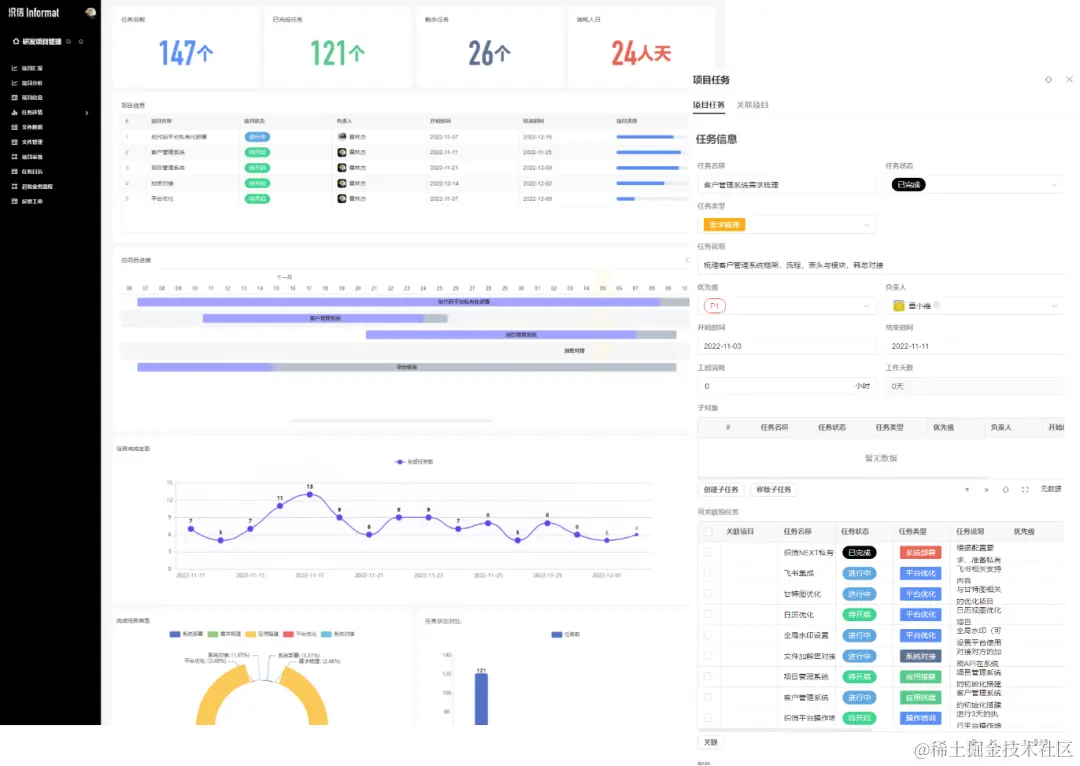Click the 26个 remaining tasks card
Screen dimensions: 1080x766
coord(490,47)
